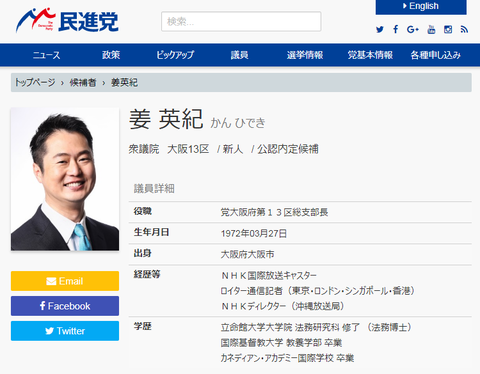Click the 出身 row label
Viewport: 480px width, 374px height.
pyautogui.click(x=143, y=254)
